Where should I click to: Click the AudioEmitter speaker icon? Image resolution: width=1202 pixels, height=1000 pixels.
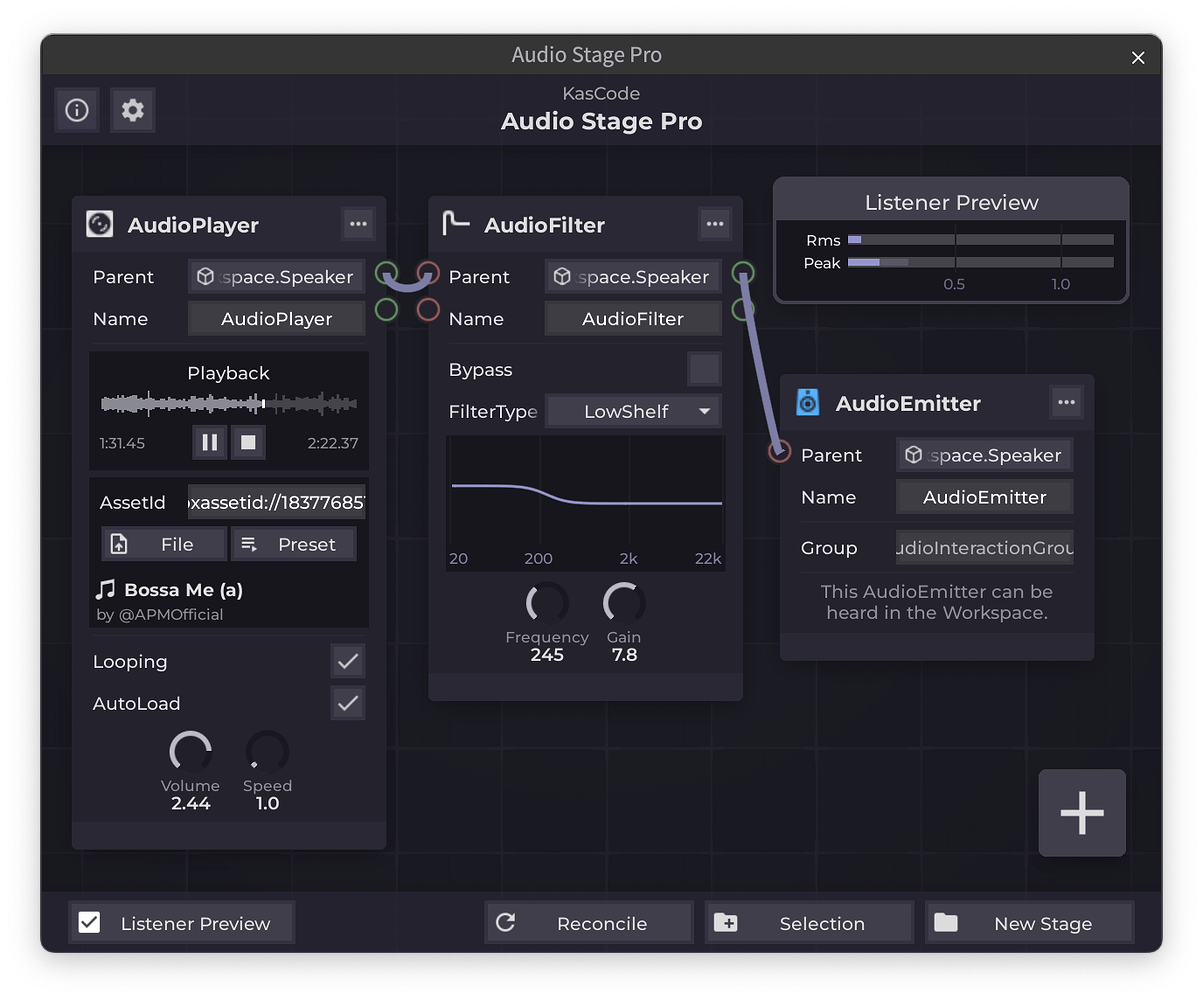tap(808, 402)
